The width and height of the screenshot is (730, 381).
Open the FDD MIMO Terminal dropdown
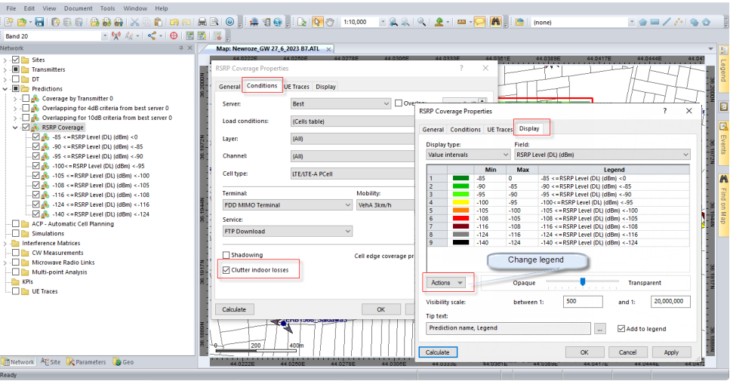pos(287,205)
